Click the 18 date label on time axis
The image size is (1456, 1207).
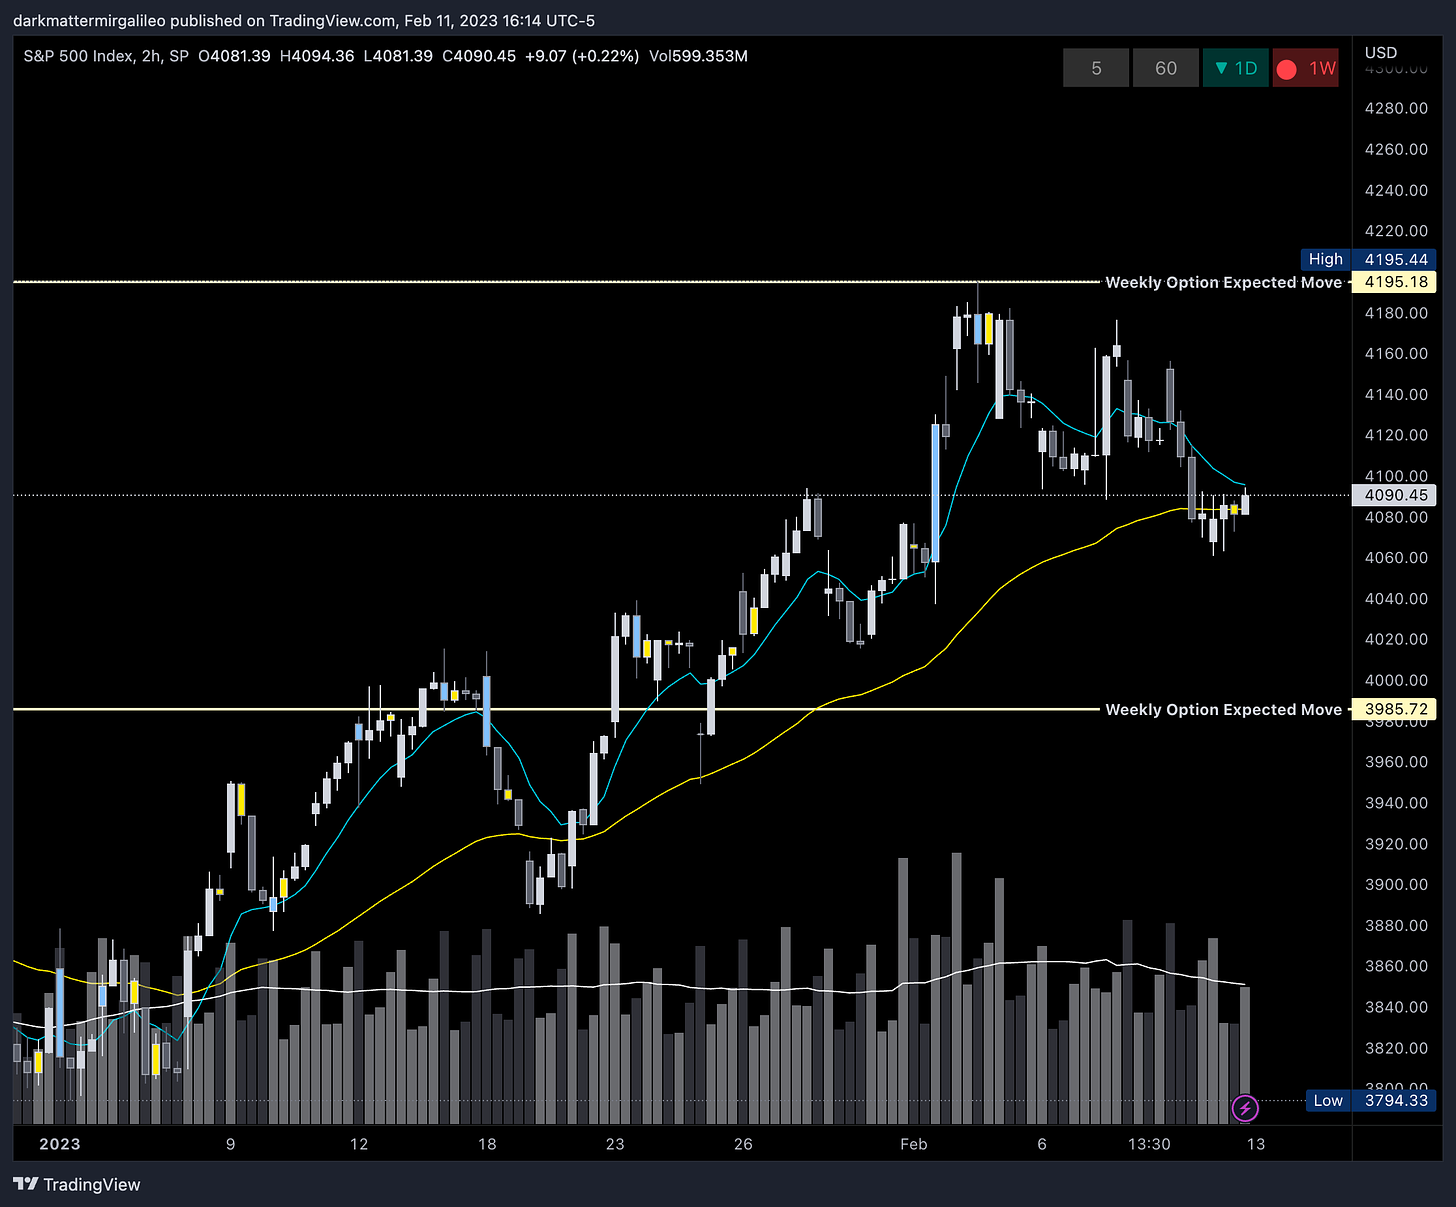tap(487, 1144)
